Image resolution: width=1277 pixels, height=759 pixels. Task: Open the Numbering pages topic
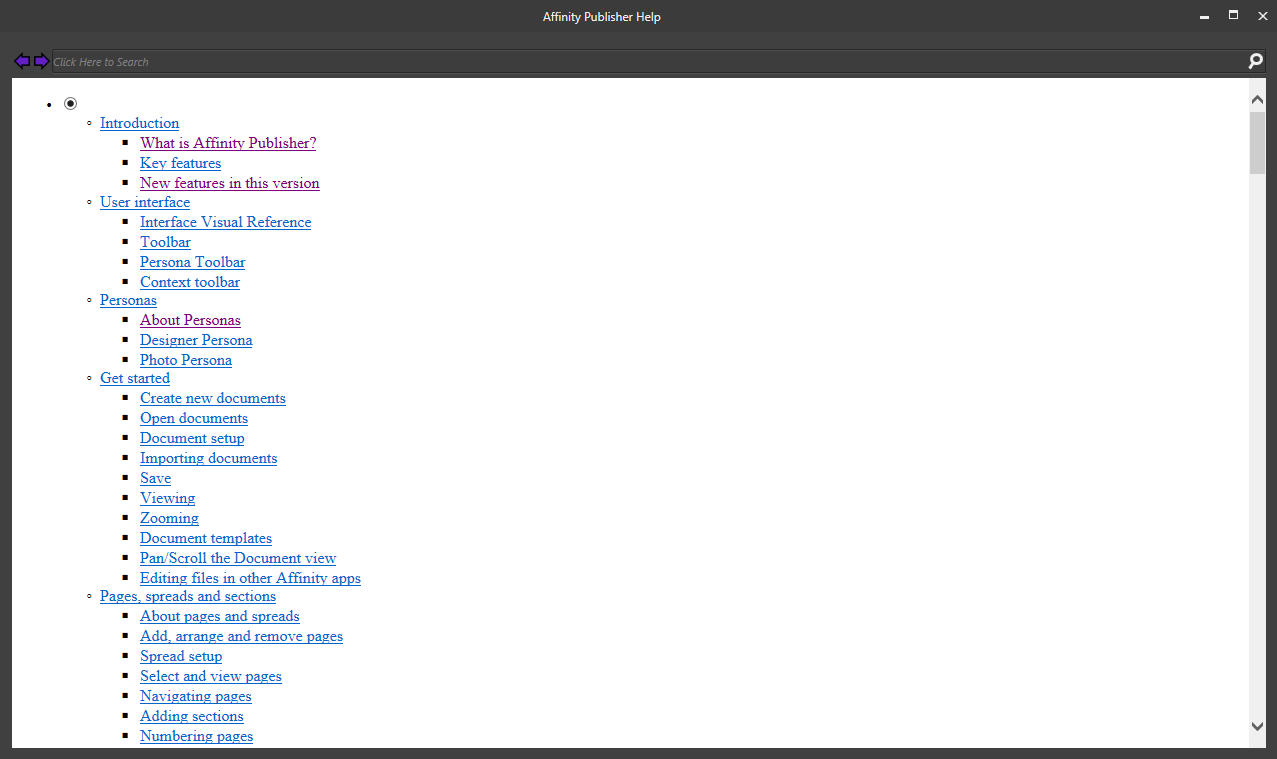click(196, 736)
